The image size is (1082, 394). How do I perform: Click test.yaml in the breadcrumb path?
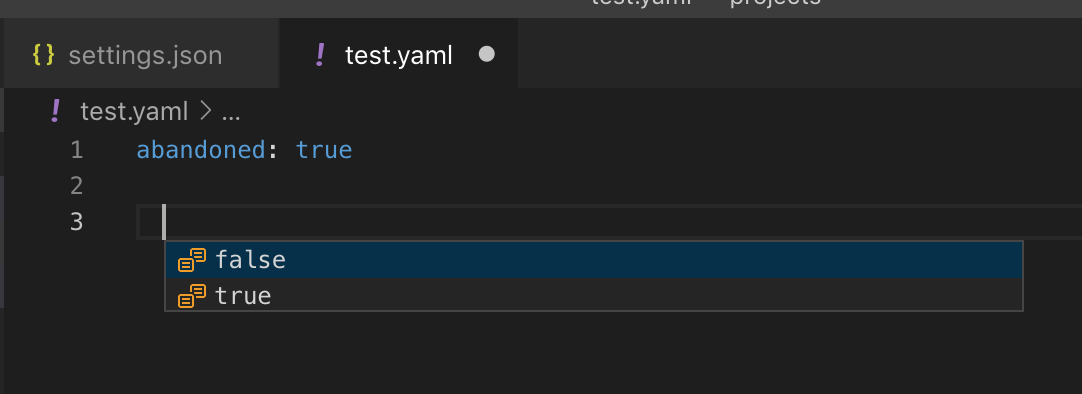click(x=134, y=112)
